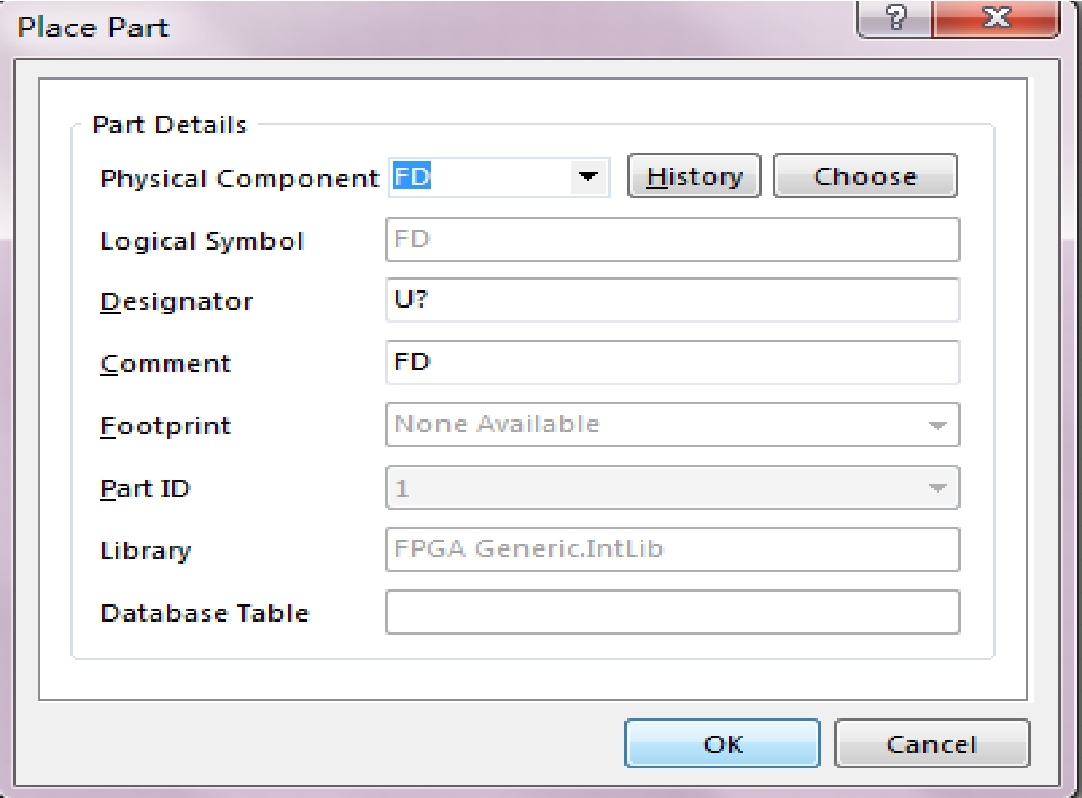Click the Choose button
The height and width of the screenshot is (798, 1082).
point(865,176)
